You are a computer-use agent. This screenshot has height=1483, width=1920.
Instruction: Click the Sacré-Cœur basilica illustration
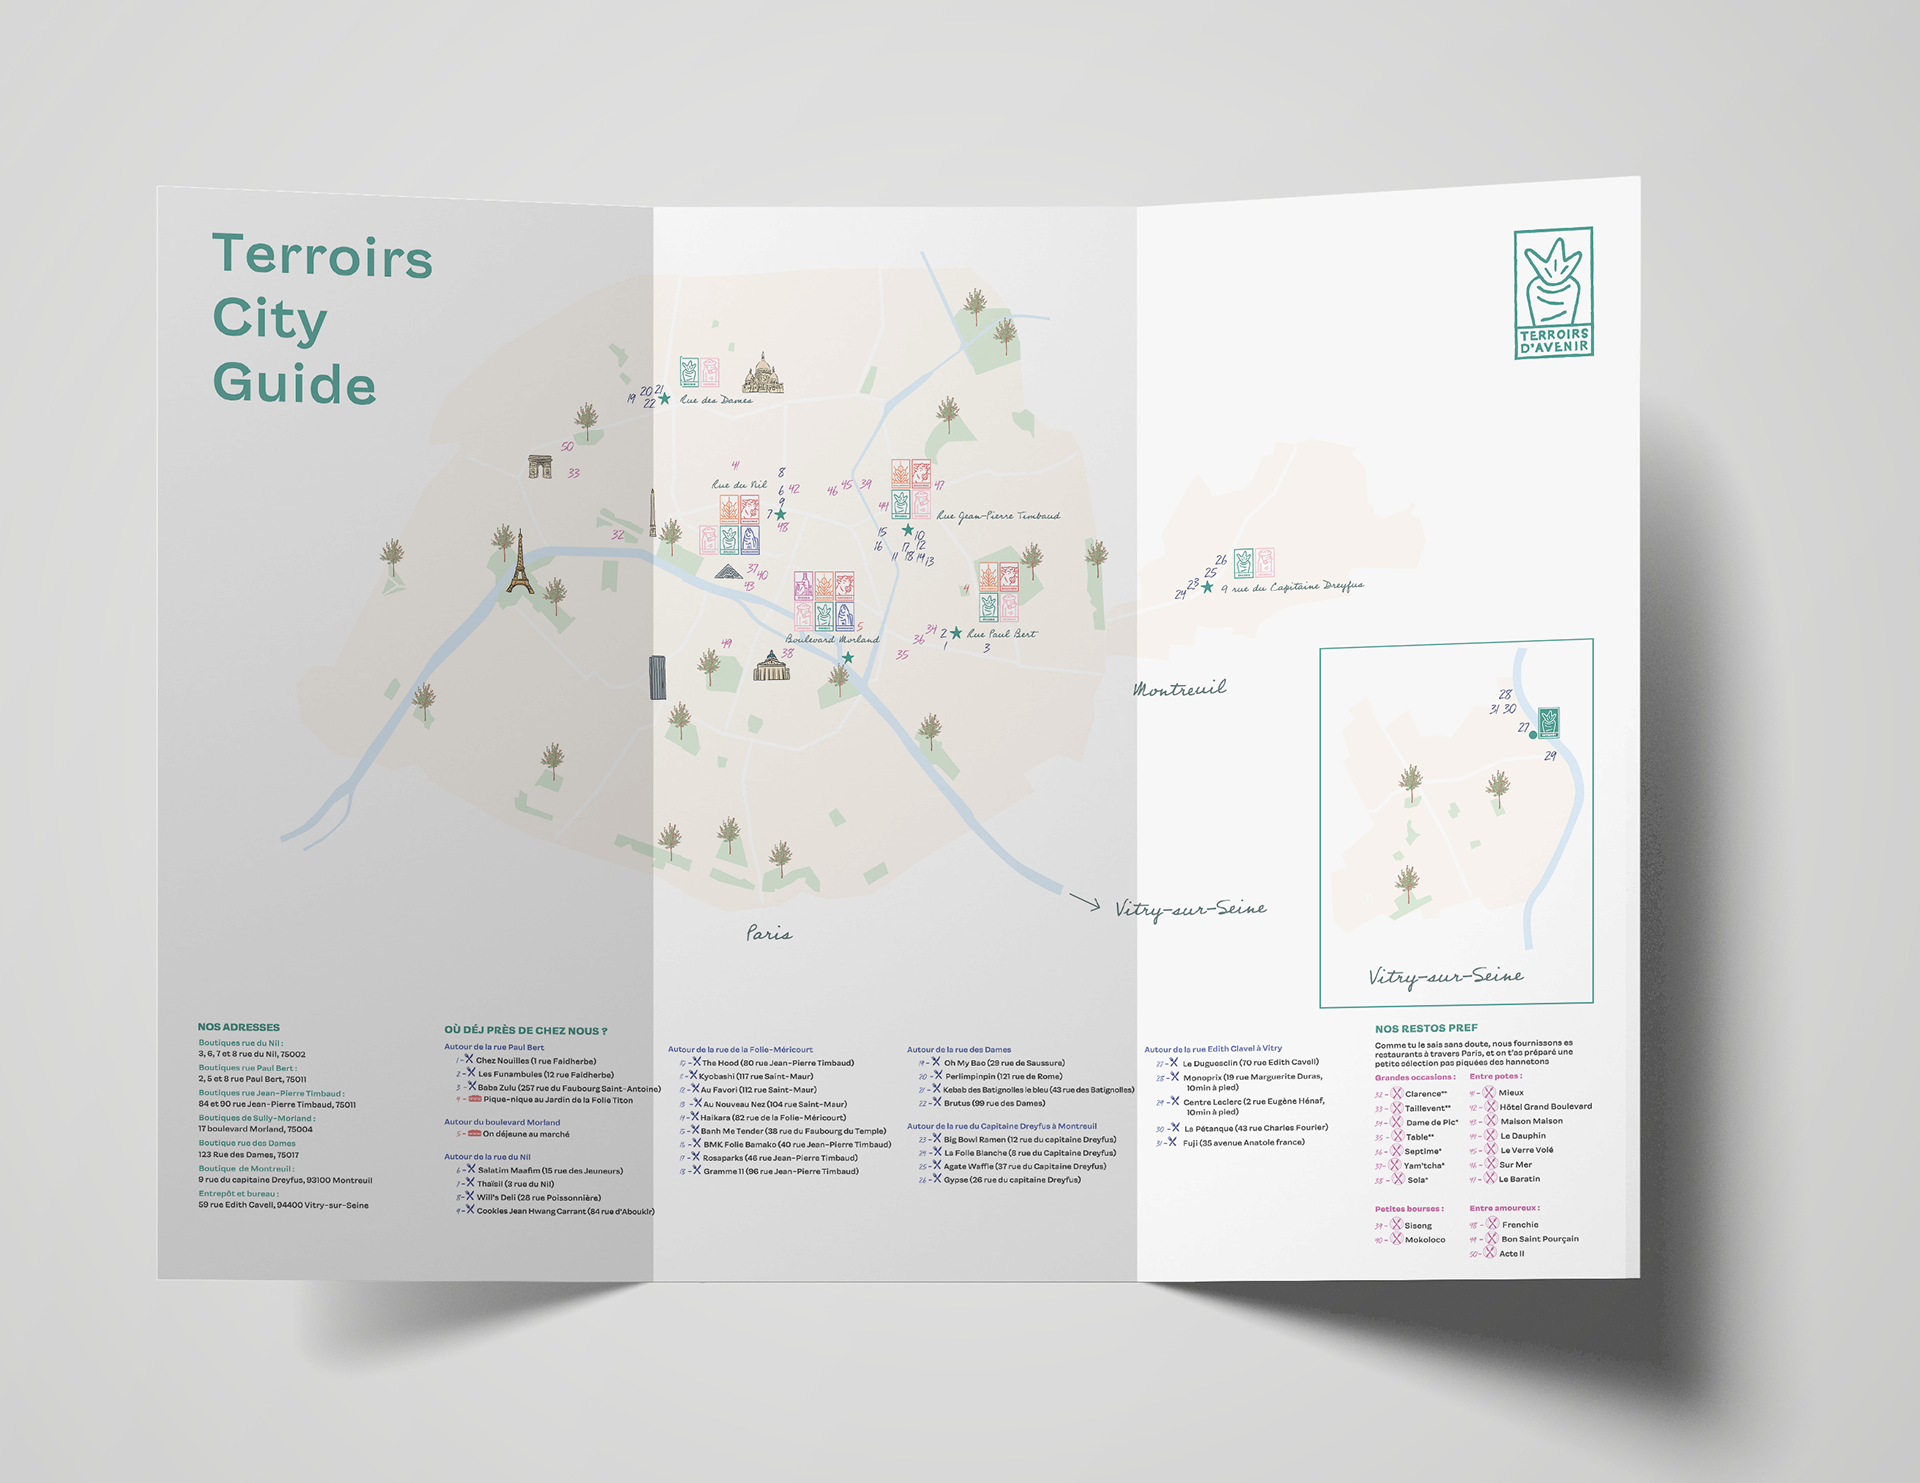(x=763, y=373)
